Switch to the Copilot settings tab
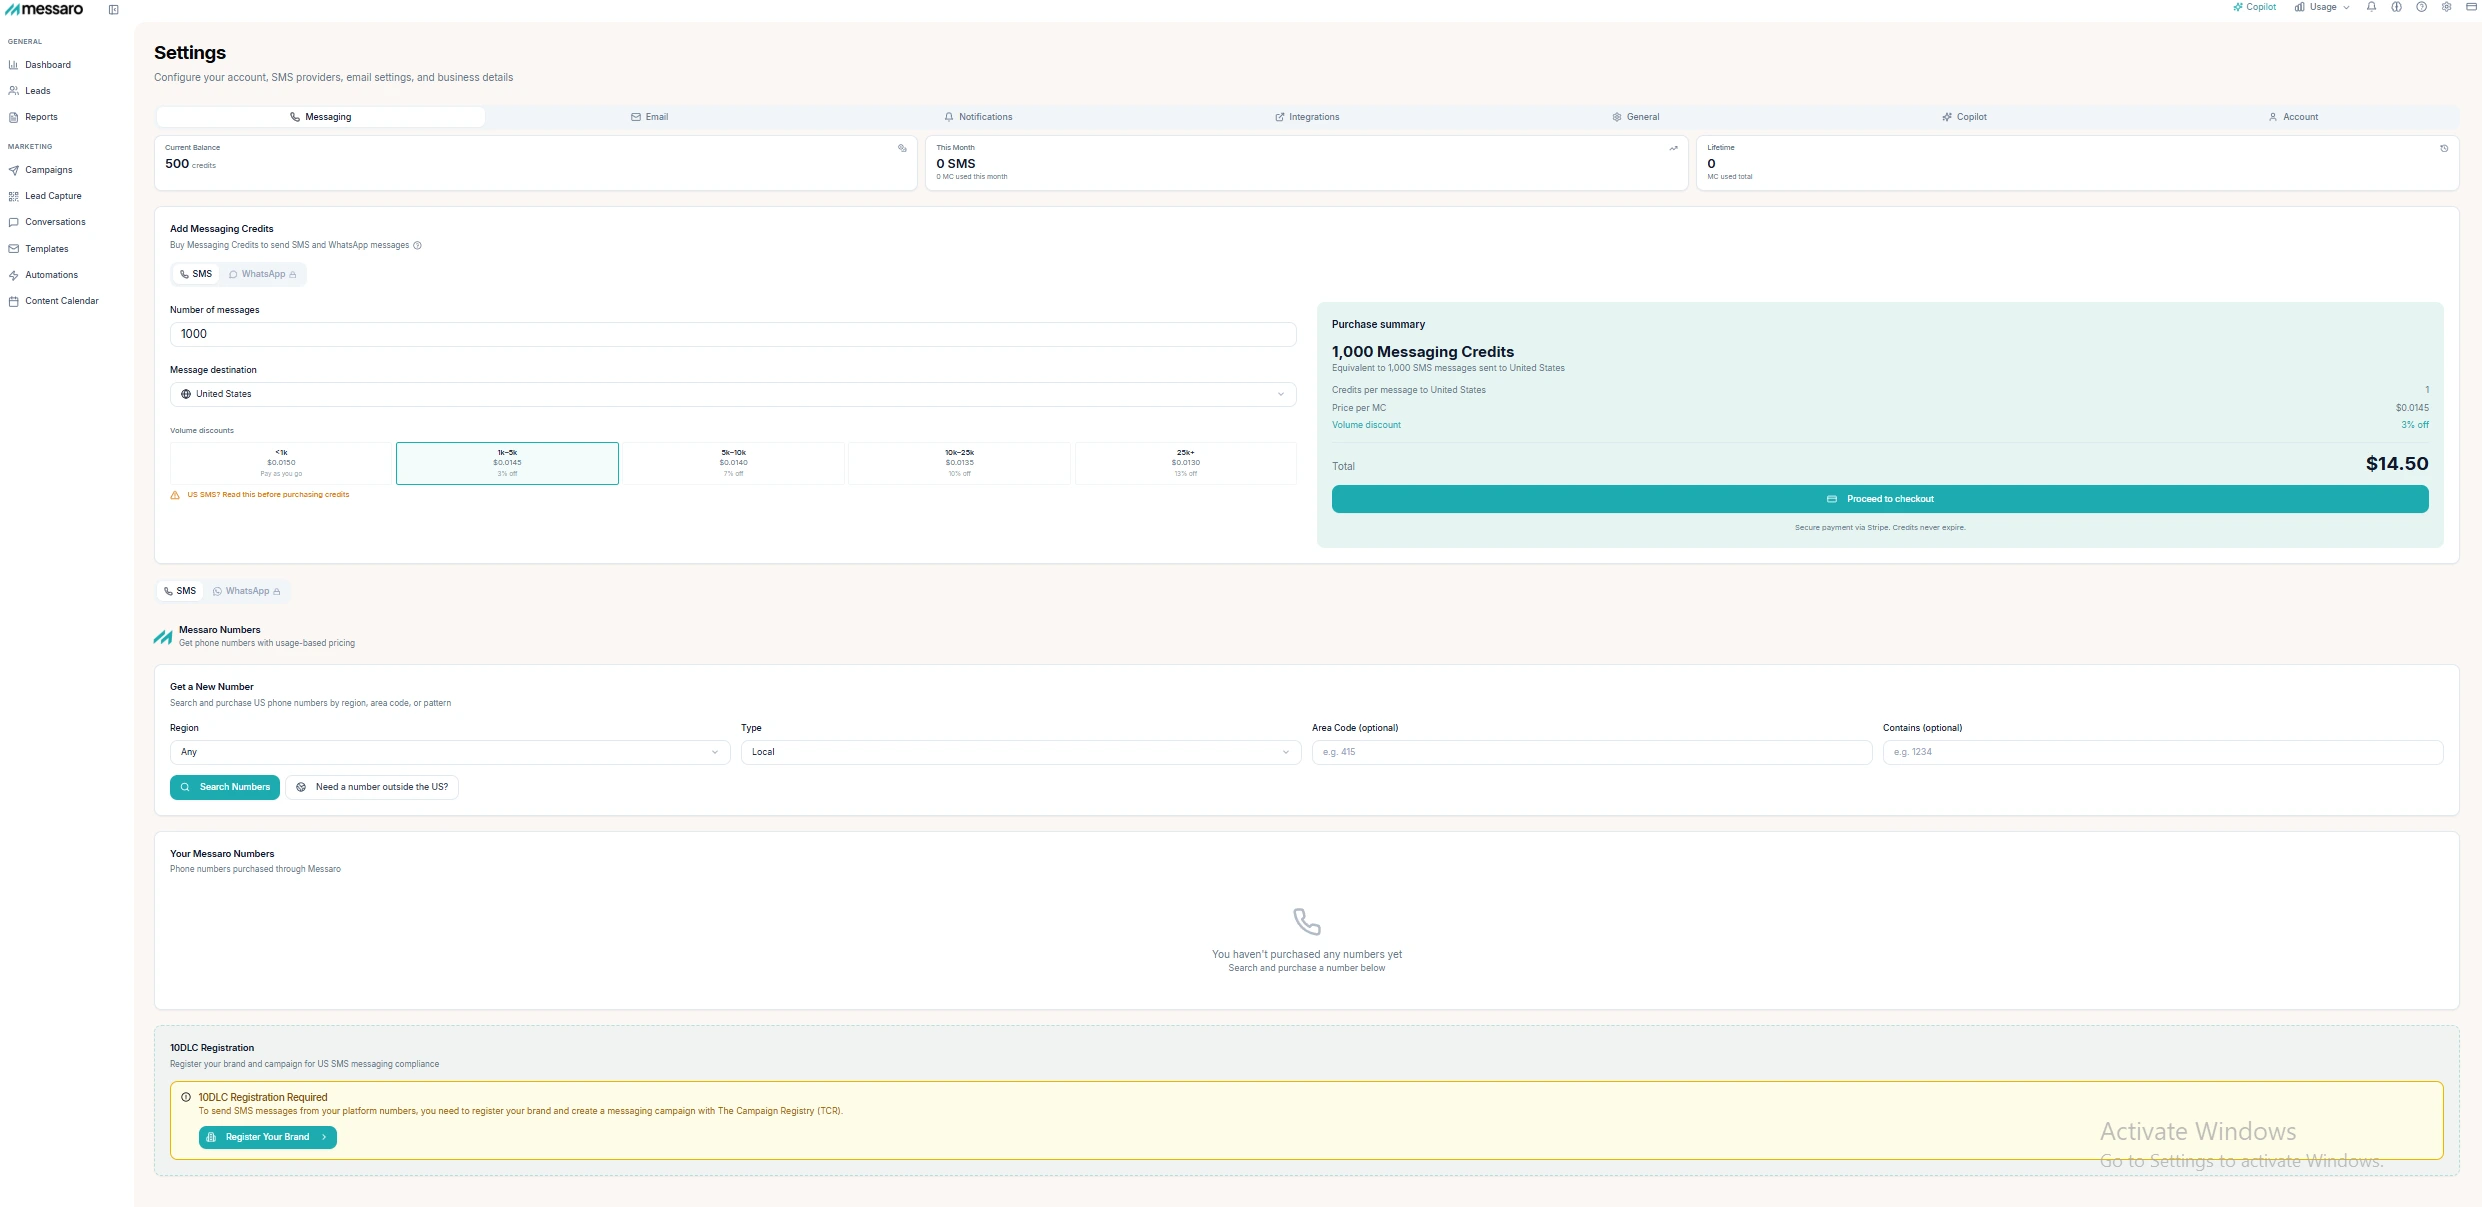This screenshot has width=2482, height=1207. point(1965,117)
